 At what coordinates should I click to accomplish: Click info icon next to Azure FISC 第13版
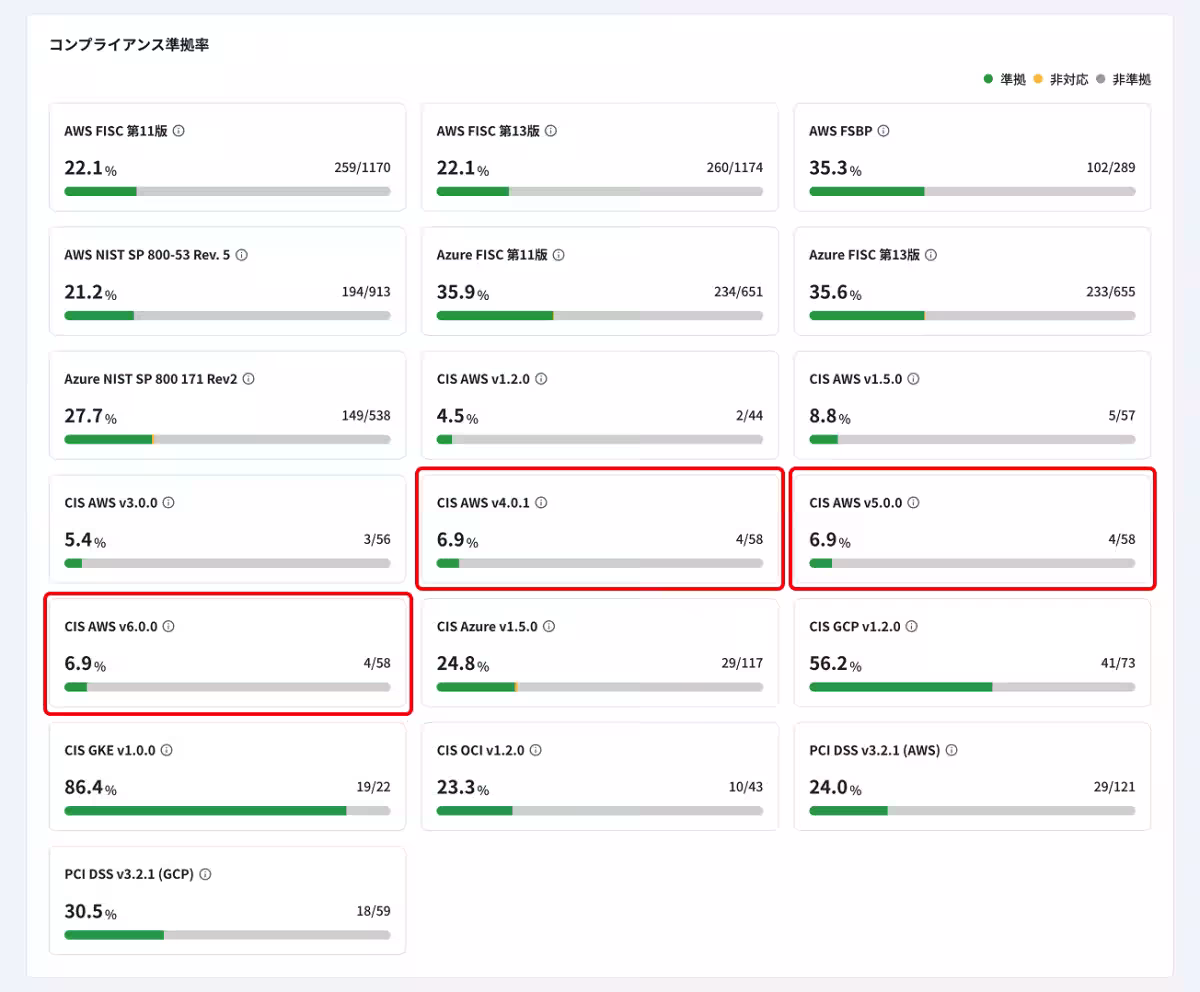pos(931,255)
